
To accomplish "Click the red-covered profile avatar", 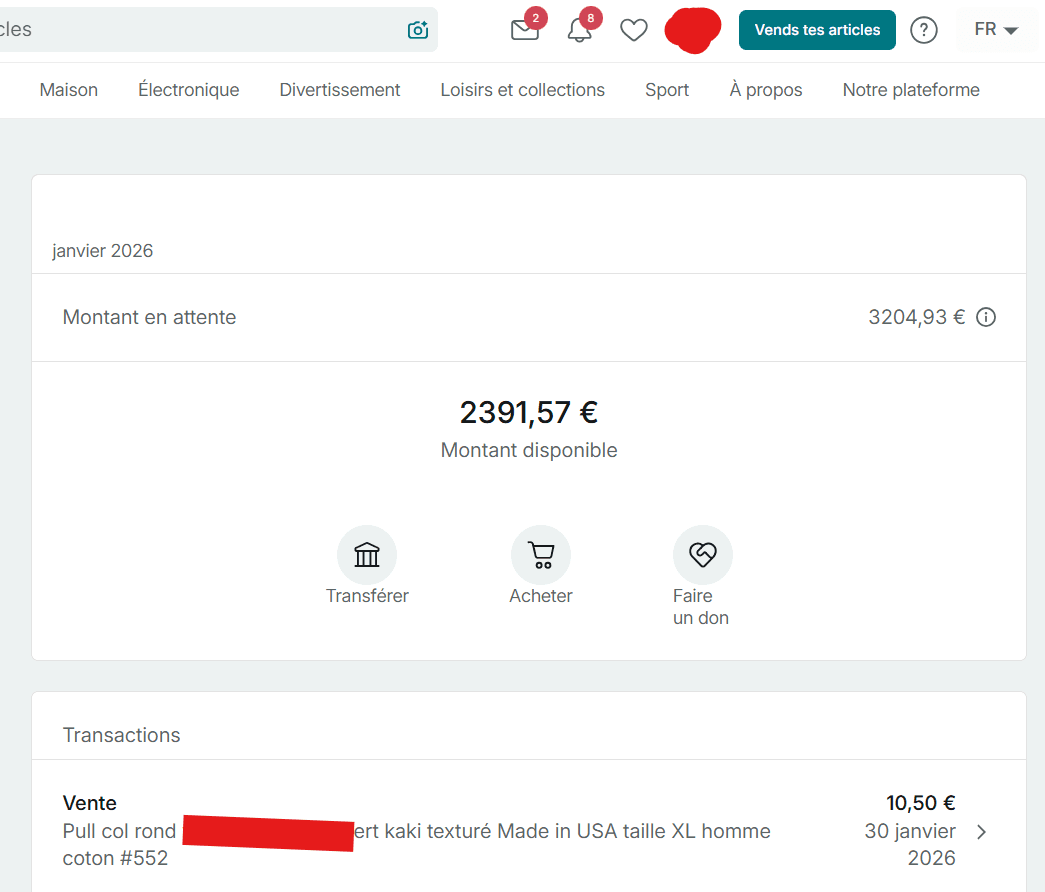I will click(x=693, y=30).
